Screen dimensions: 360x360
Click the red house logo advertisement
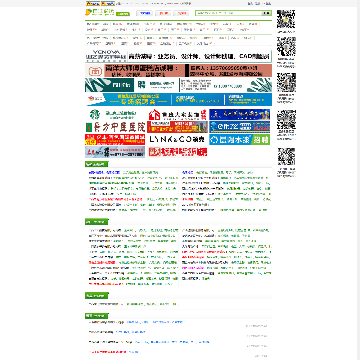tap(177, 114)
